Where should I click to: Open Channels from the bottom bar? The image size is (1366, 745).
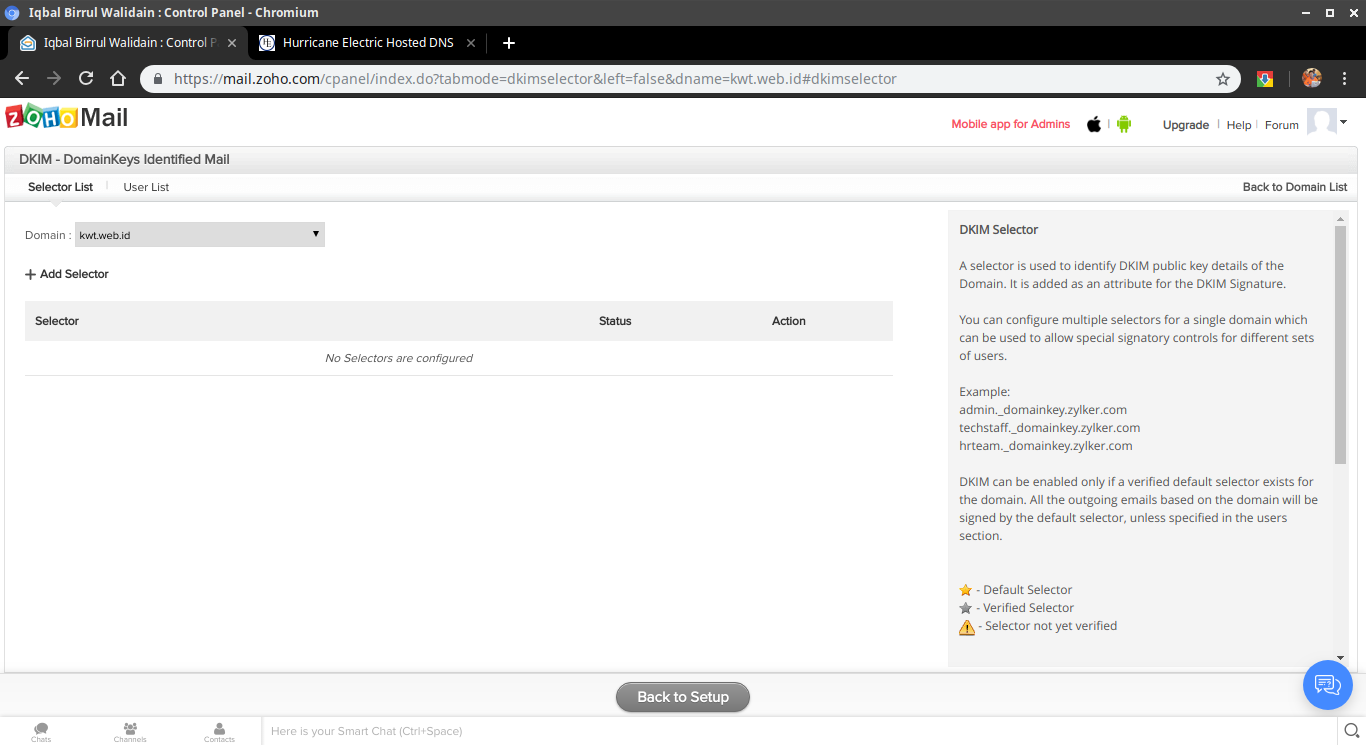pyautogui.click(x=130, y=731)
